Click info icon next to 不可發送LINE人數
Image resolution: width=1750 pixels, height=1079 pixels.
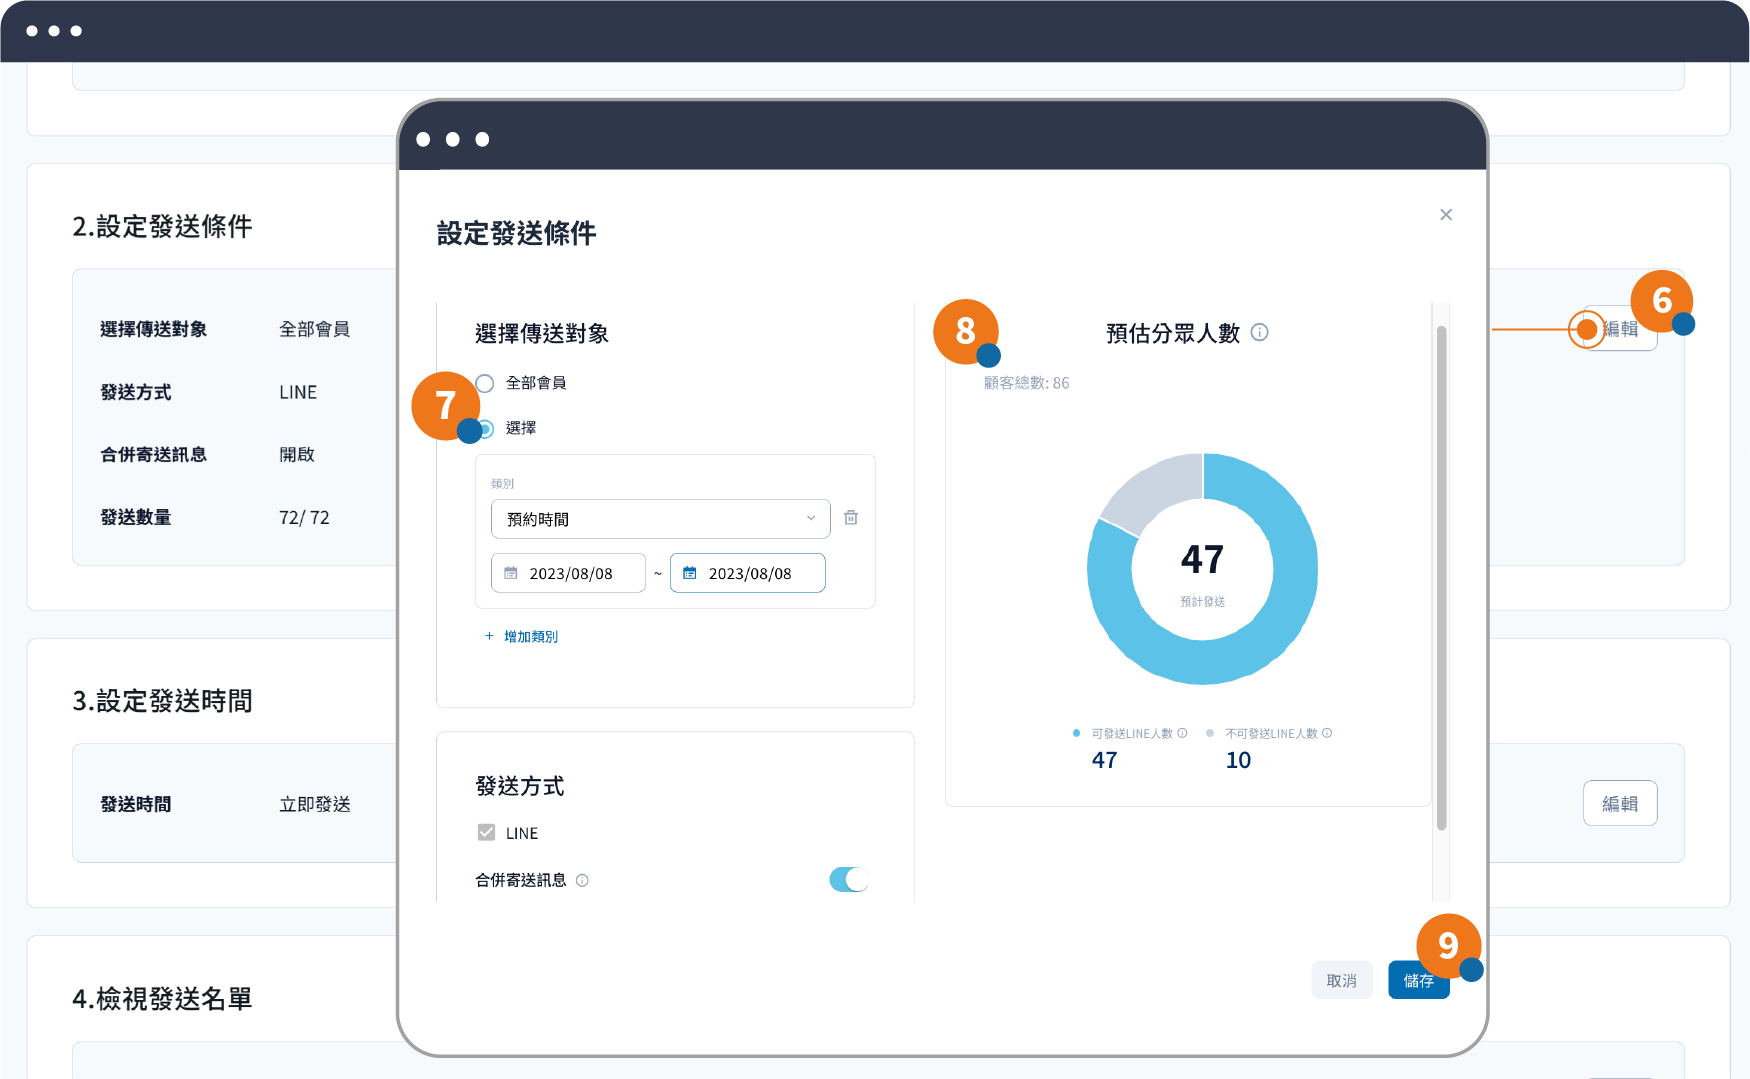[1327, 733]
